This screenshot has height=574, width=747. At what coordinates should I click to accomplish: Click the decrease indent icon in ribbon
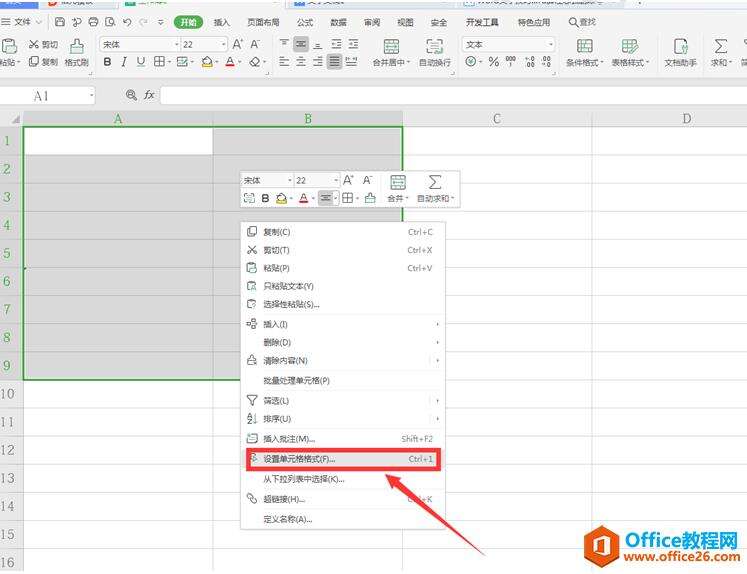click(336, 44)
